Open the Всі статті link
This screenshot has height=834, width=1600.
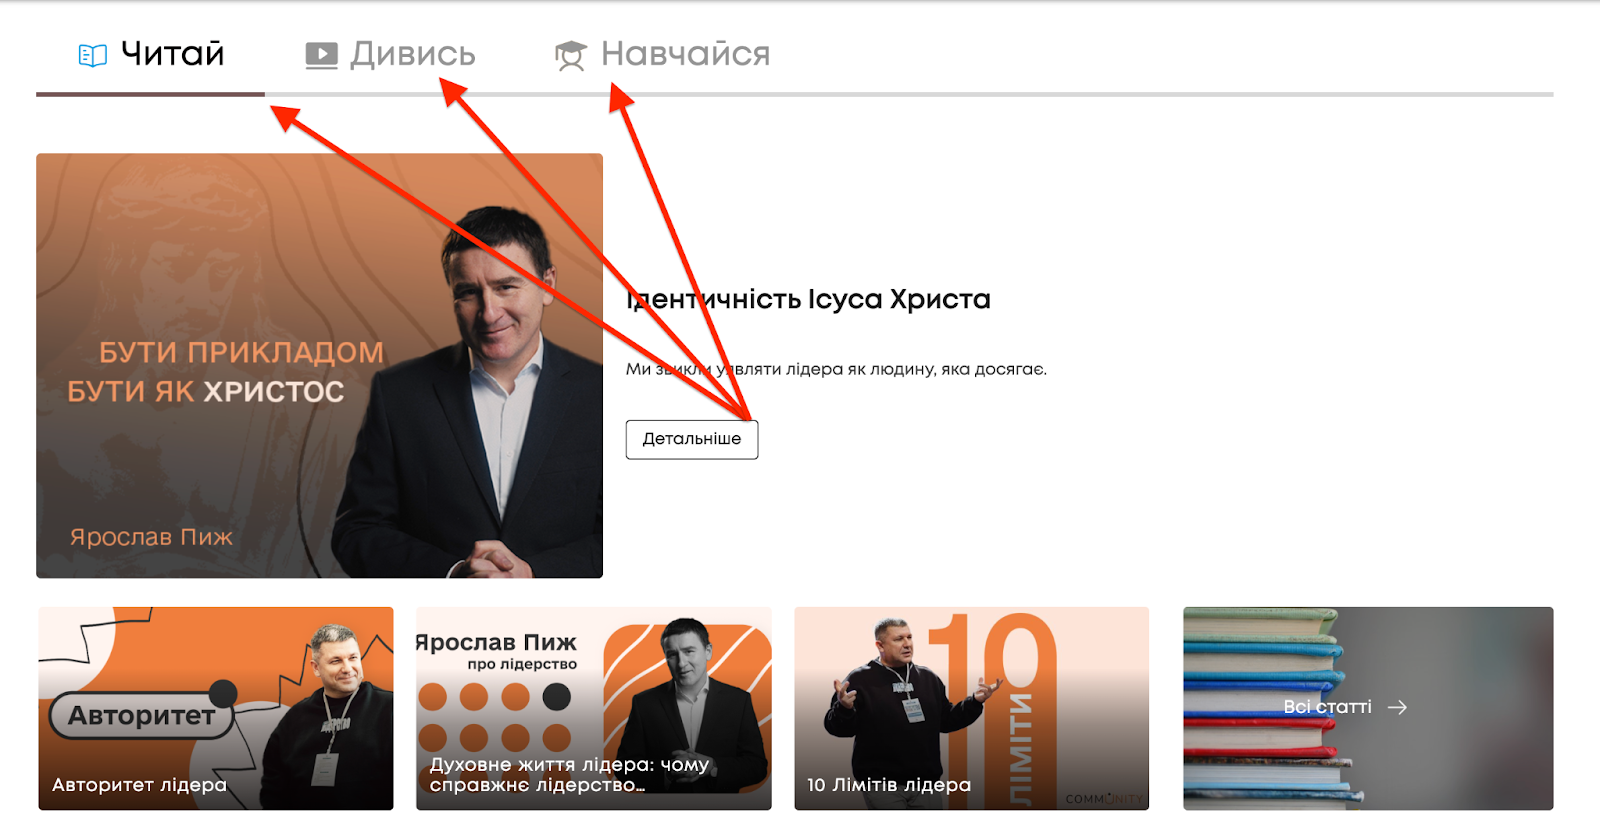[x=1368, y=708]
